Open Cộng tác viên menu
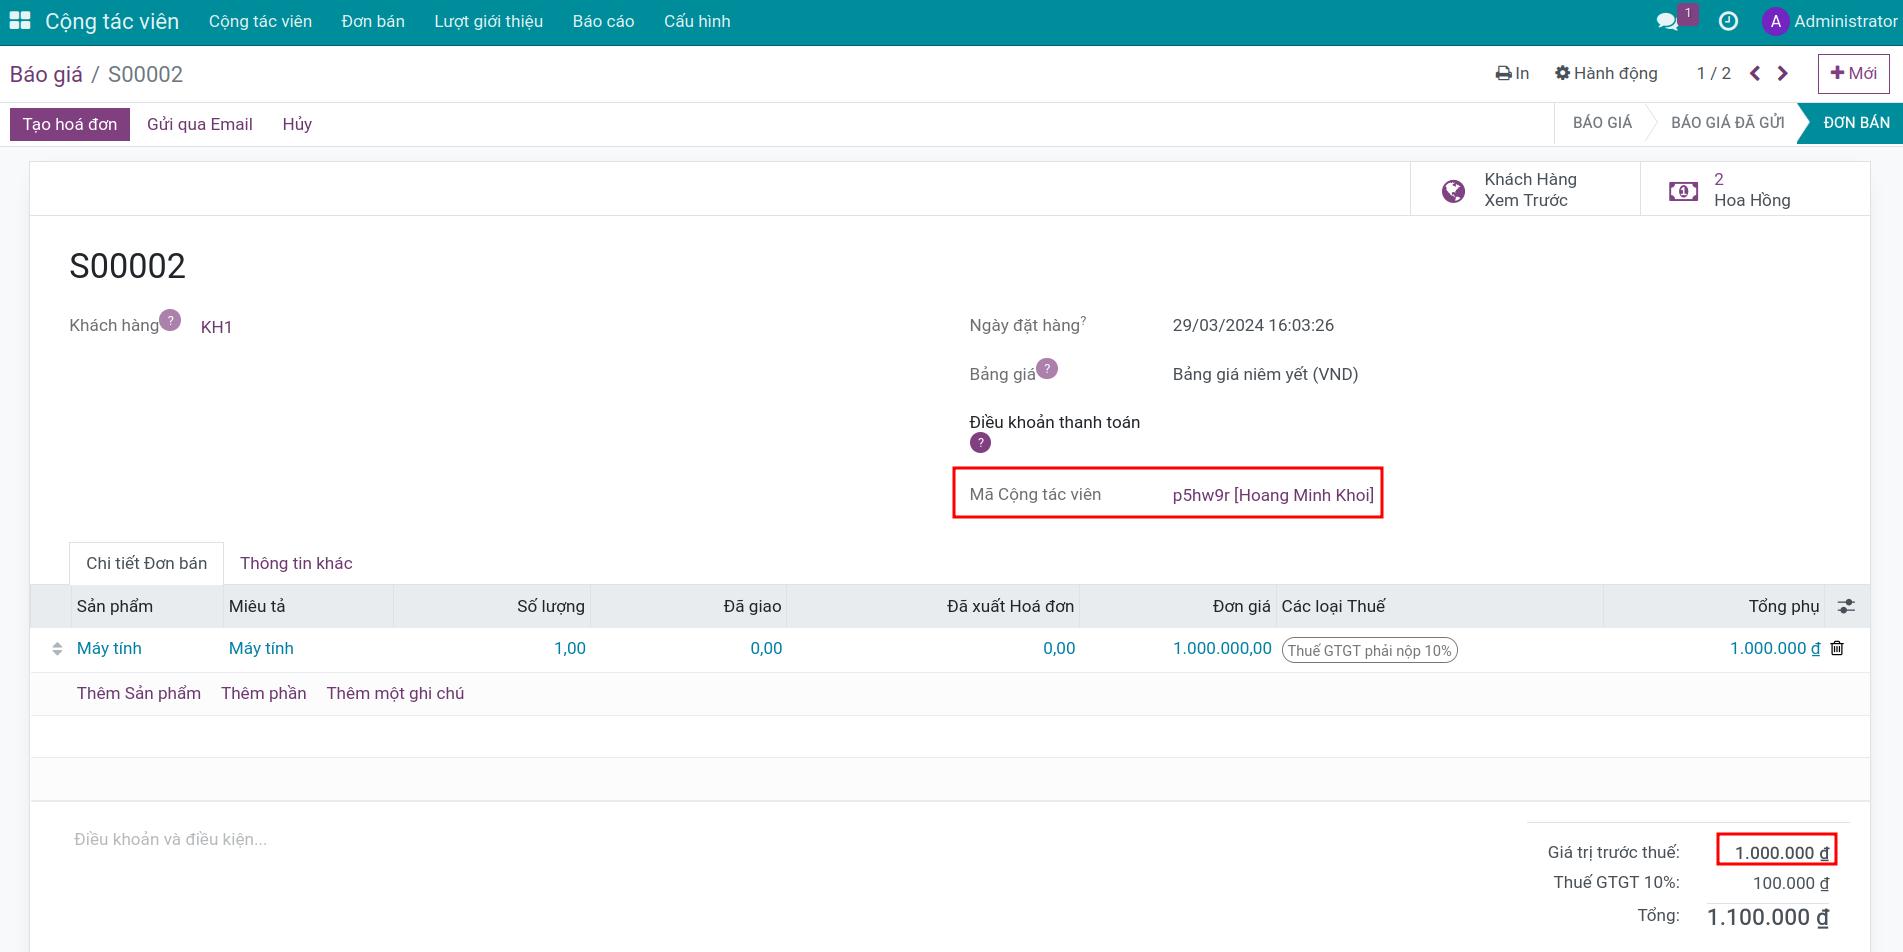Screen dimensions: 1903x952 [x=260, y=21]
